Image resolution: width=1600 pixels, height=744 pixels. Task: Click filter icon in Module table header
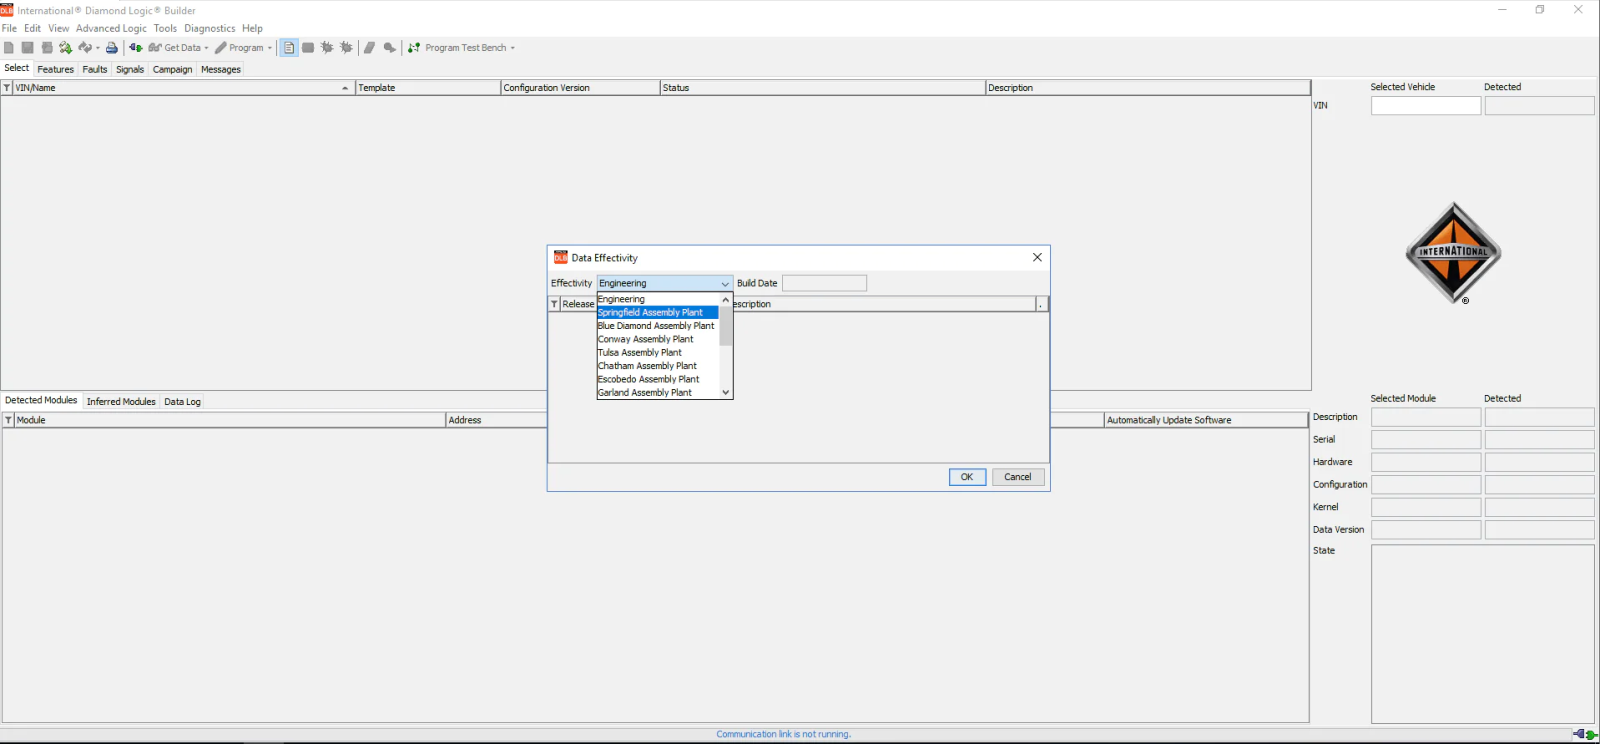[8, 420]
